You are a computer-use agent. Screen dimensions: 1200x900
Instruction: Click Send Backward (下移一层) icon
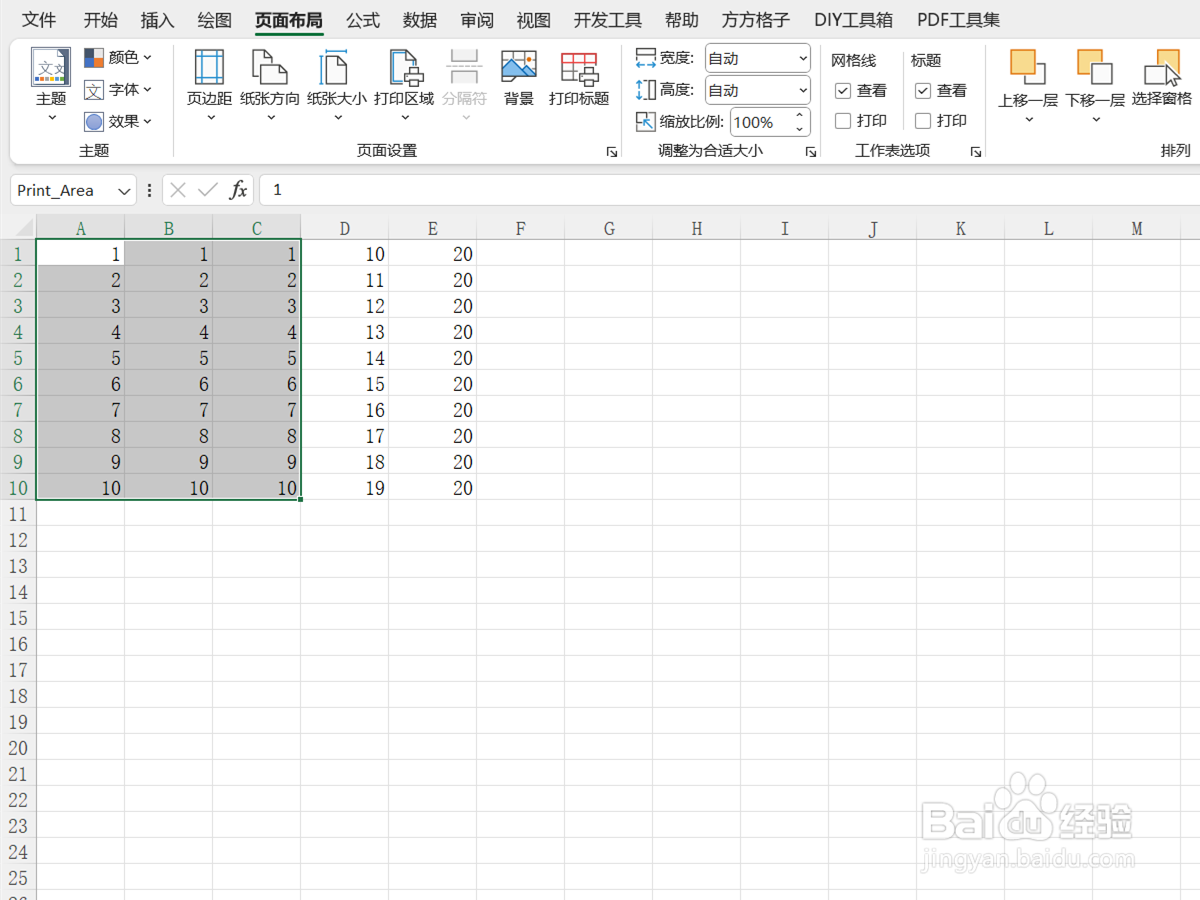tap(1095, 68)
